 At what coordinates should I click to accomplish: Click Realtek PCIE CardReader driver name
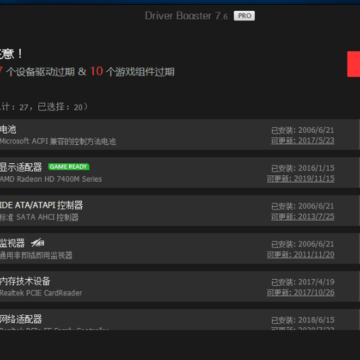tap(41, 293)
